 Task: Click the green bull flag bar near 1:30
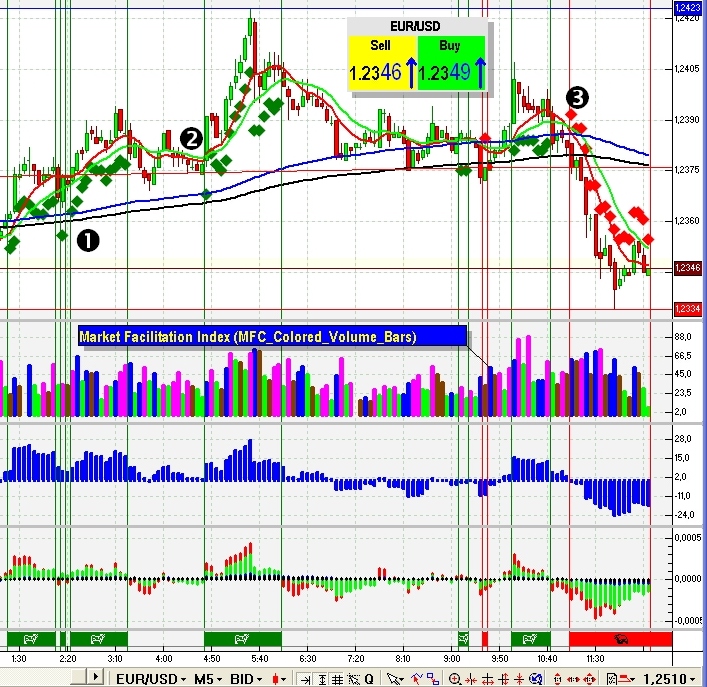[x=31, y=639]
